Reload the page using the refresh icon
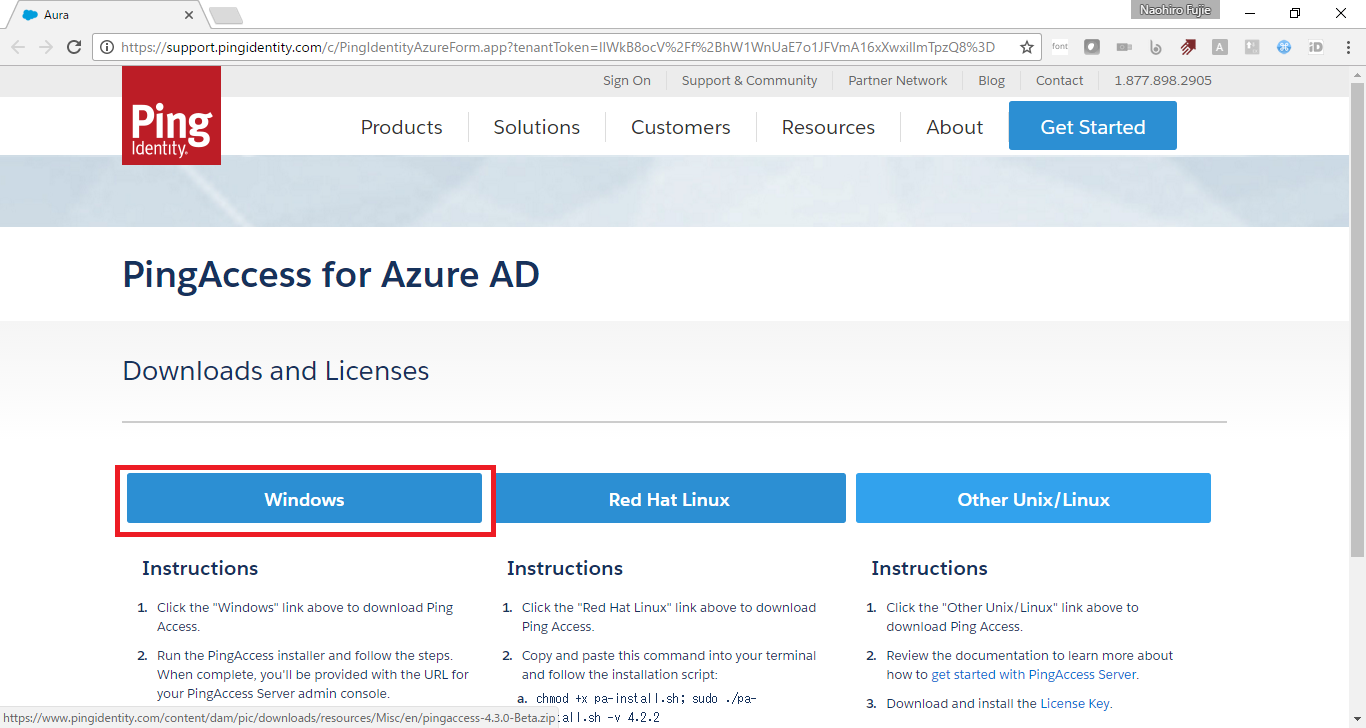This screenshot has width=1366, height=728. click(x=75, y=46)
